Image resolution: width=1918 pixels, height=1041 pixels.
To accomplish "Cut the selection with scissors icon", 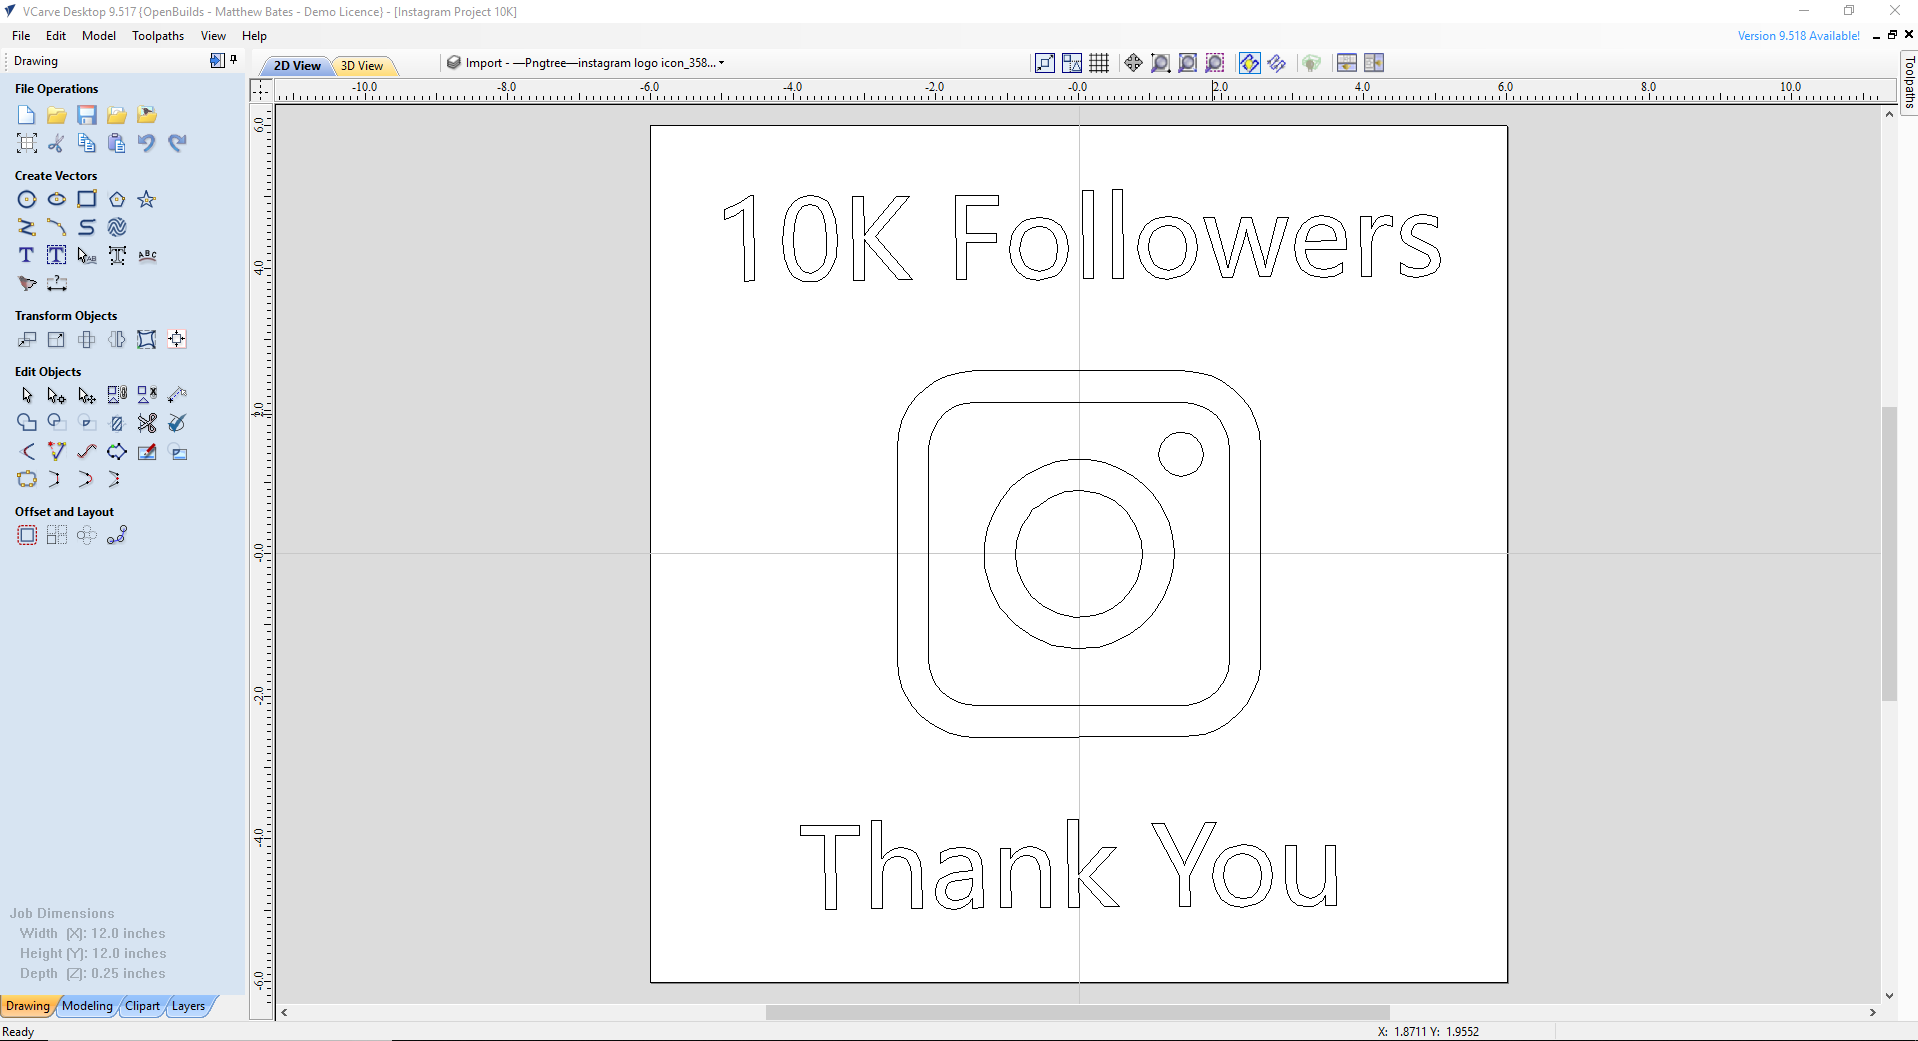I will coord(57,143).
